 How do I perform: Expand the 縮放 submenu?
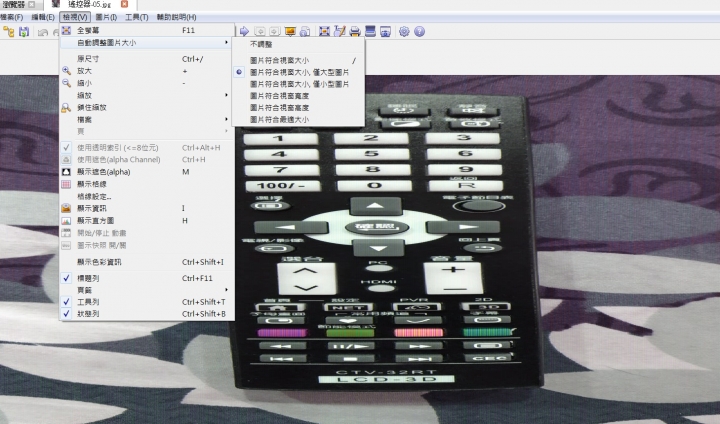point(147,96)
